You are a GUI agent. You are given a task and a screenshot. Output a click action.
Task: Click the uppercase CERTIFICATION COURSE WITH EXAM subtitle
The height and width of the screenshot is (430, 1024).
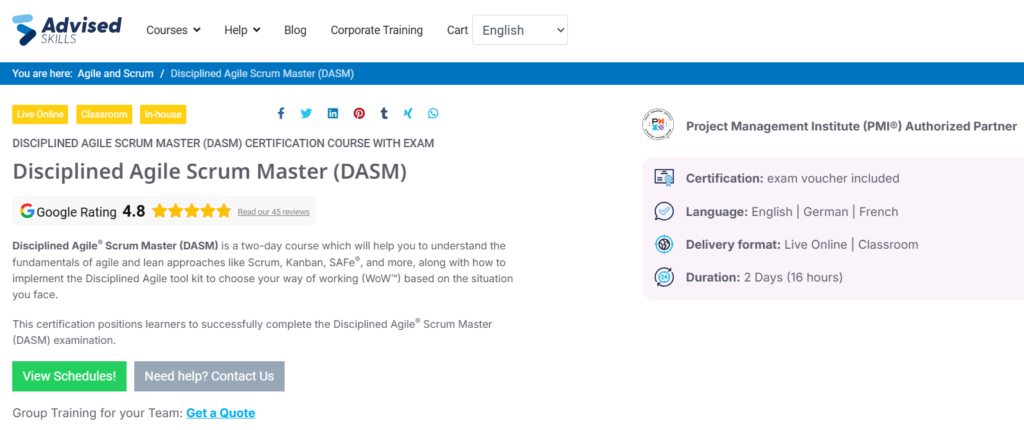223,143
